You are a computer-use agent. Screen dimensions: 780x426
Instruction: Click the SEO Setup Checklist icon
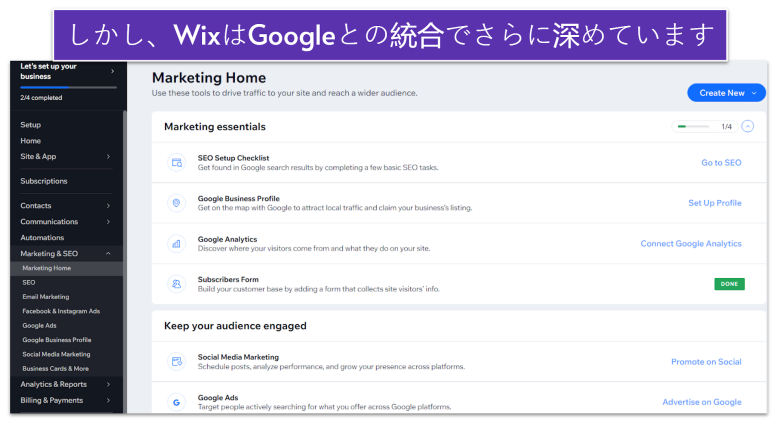click(x=177, y=163)
